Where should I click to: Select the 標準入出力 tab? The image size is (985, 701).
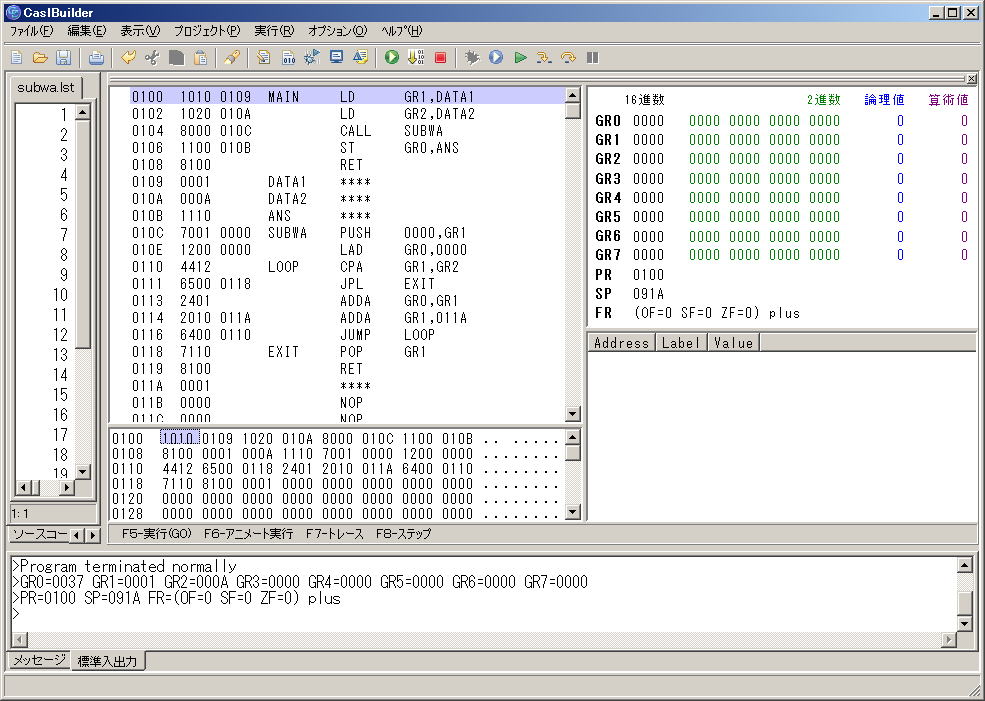(109, 661)
